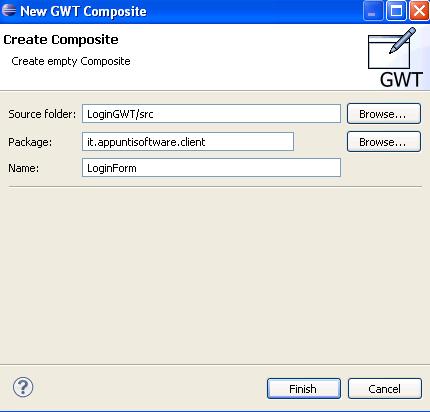
Task: Click the large GWT lettering in banner
Action: click(401, 80)
